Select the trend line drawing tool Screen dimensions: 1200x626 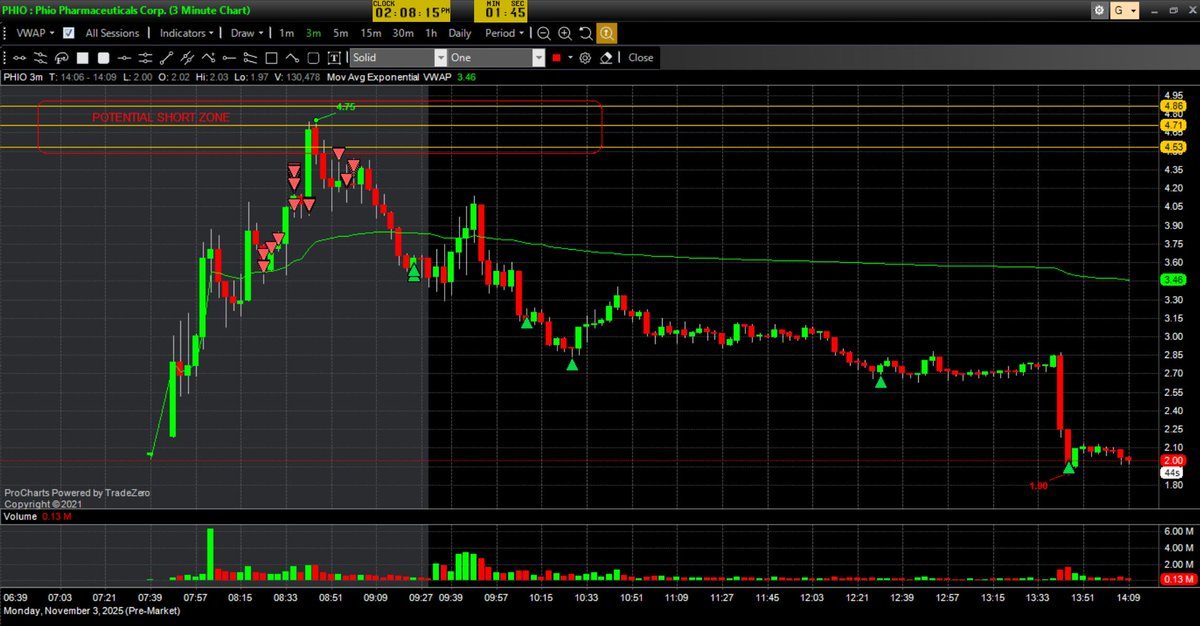(165, 58)
